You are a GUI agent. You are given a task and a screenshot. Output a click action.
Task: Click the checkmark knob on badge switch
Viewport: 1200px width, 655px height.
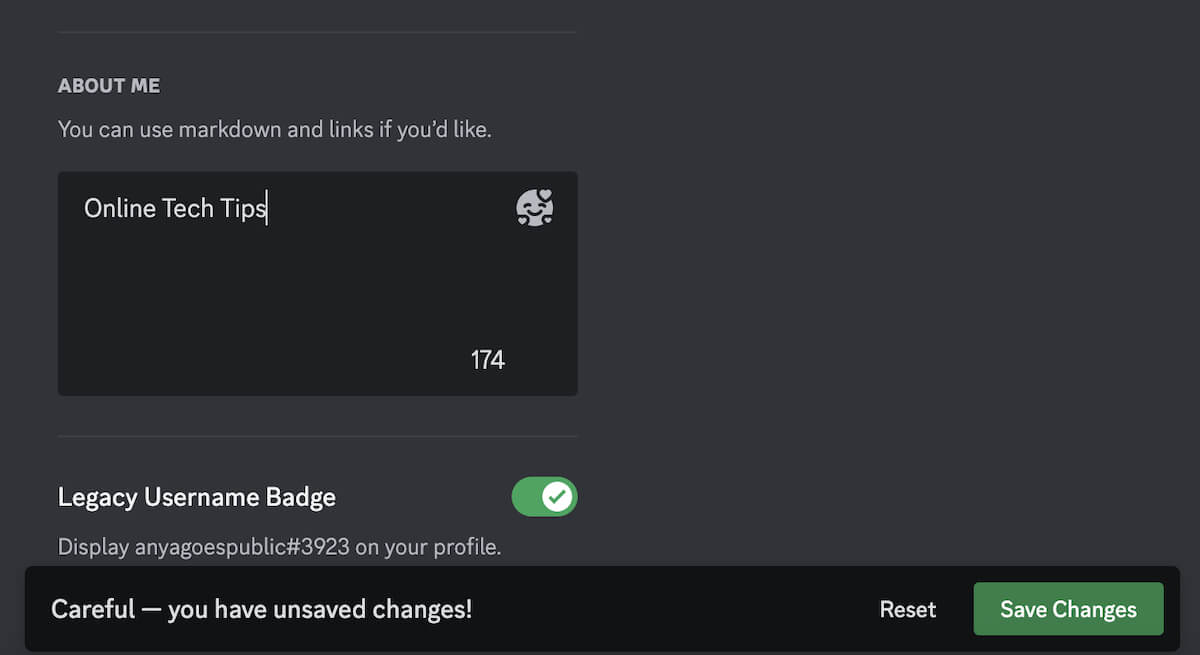[x=558, y=496]
